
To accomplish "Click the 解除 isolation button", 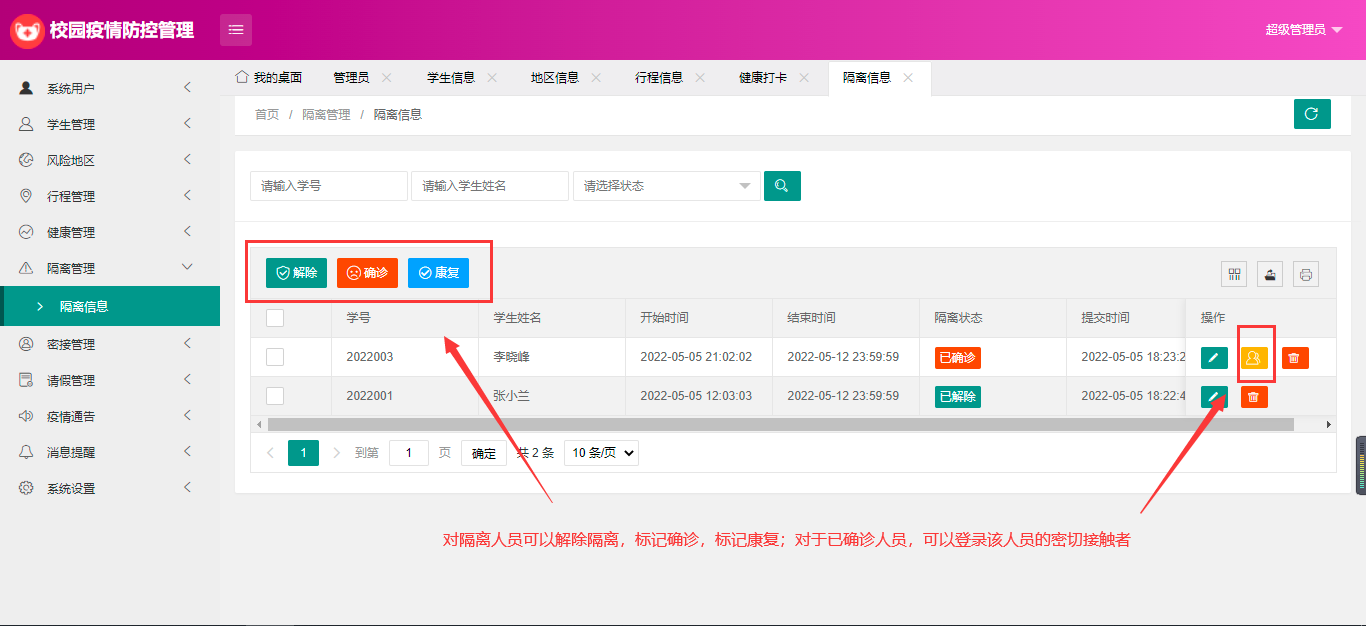I will (296, 272).
